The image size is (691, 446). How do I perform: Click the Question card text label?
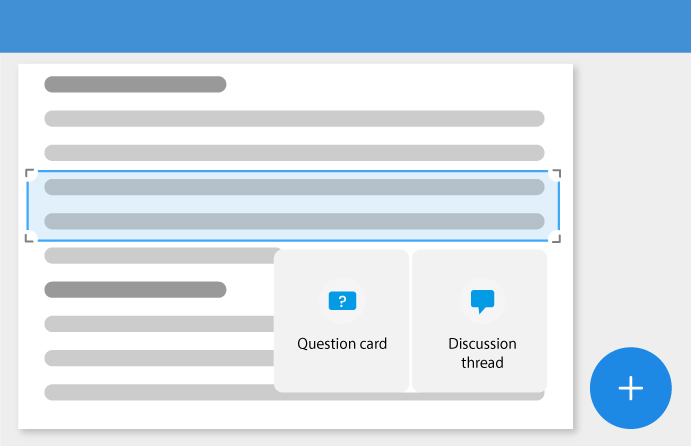tap(342, 344)
